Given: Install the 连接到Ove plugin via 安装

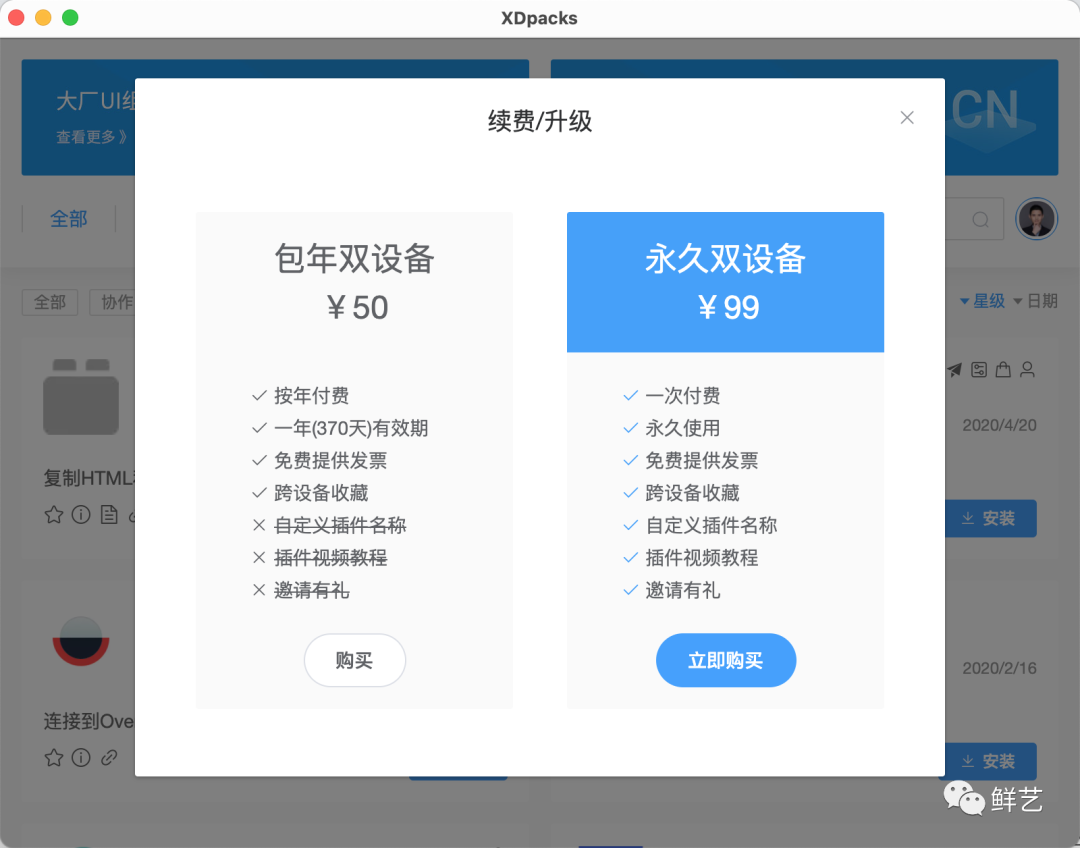Looking at the screenshot, I should point(989,761).
